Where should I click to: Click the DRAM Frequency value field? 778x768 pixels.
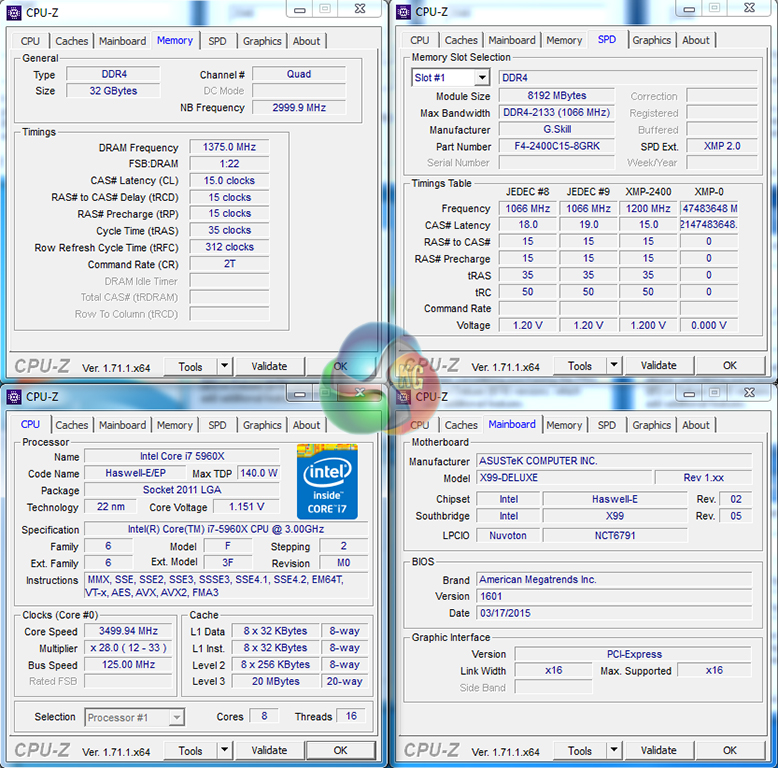click(229, 147)
